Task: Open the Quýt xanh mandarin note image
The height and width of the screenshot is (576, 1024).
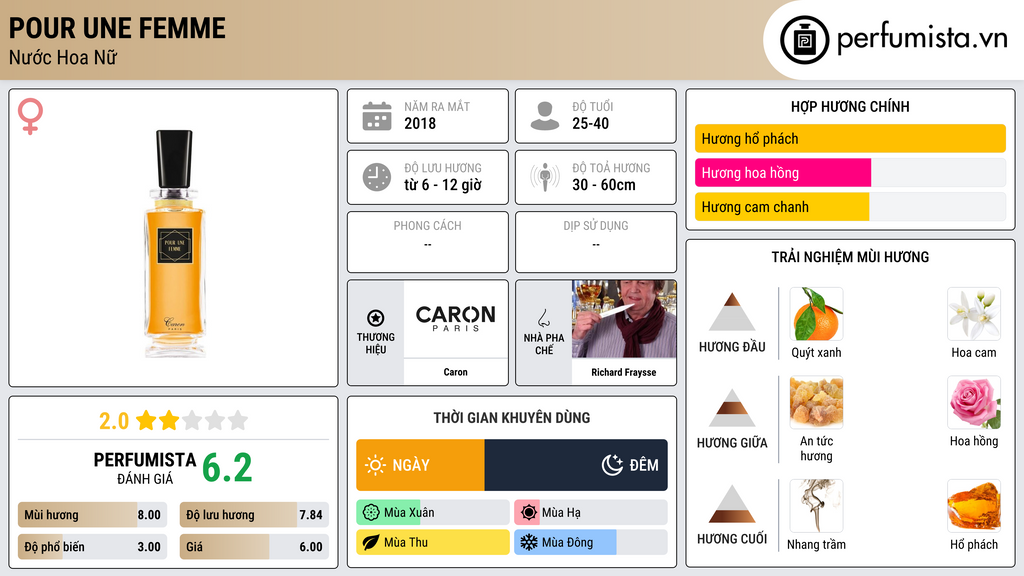Action: (816, 313)
